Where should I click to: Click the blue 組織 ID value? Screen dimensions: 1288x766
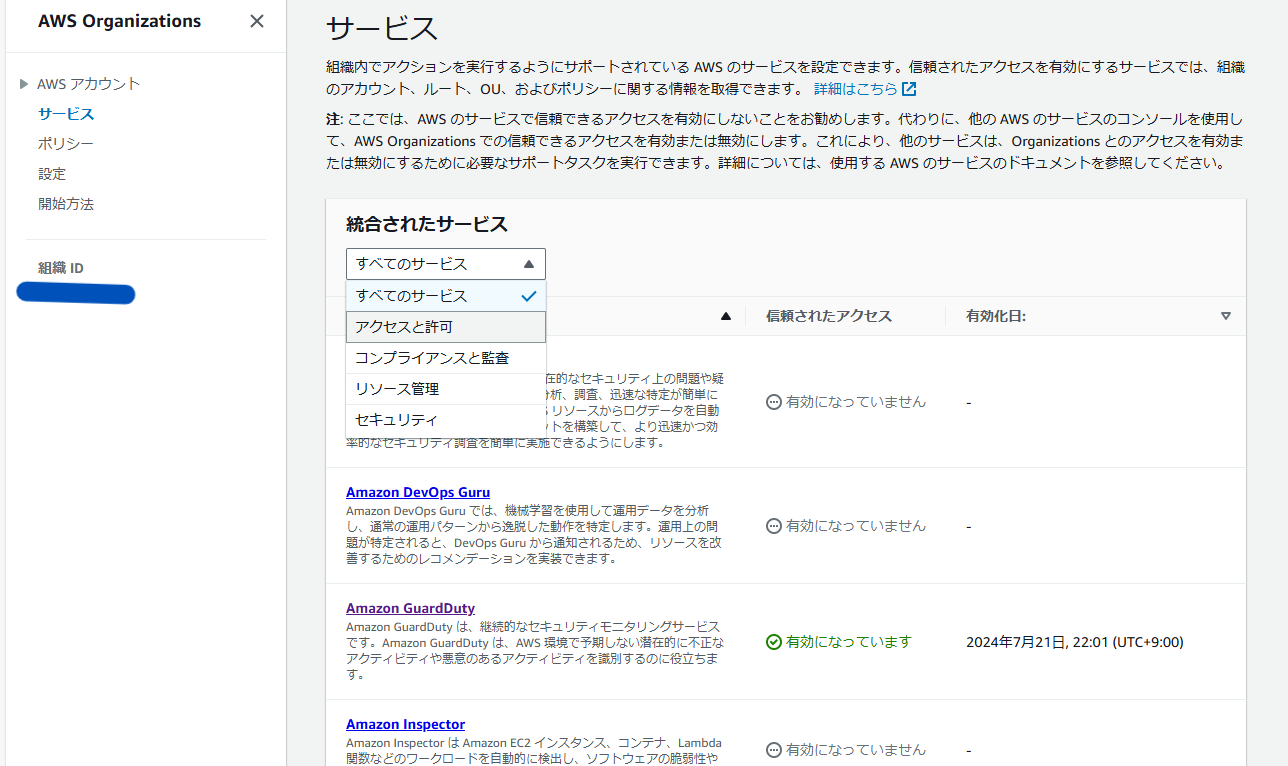tap(75, 293)
